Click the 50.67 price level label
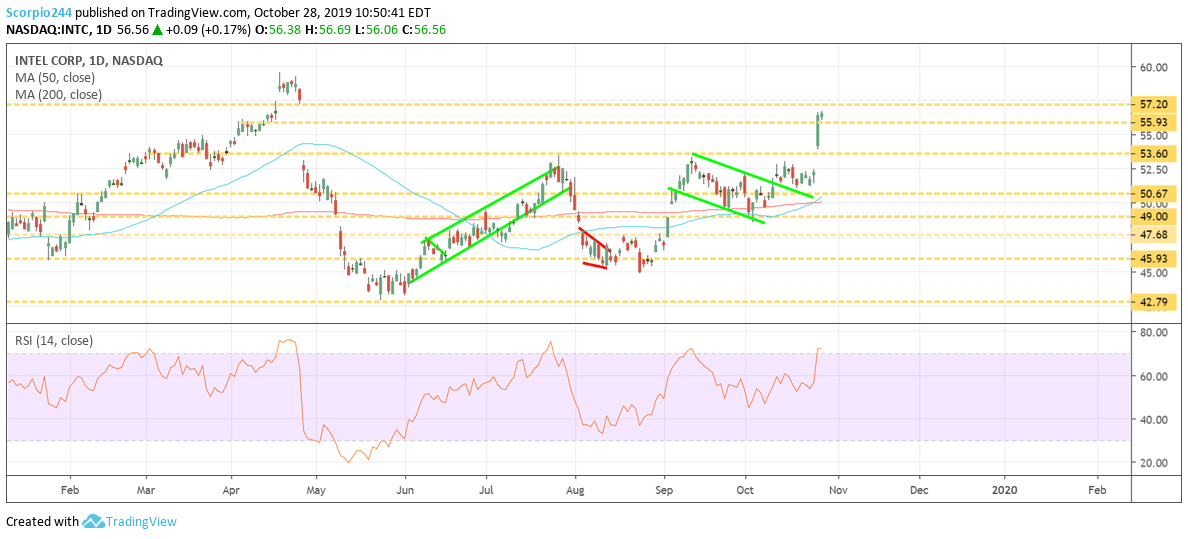Image resolution: width=1188 pixels, height=539 pixels. click(x=1152, y=194)
